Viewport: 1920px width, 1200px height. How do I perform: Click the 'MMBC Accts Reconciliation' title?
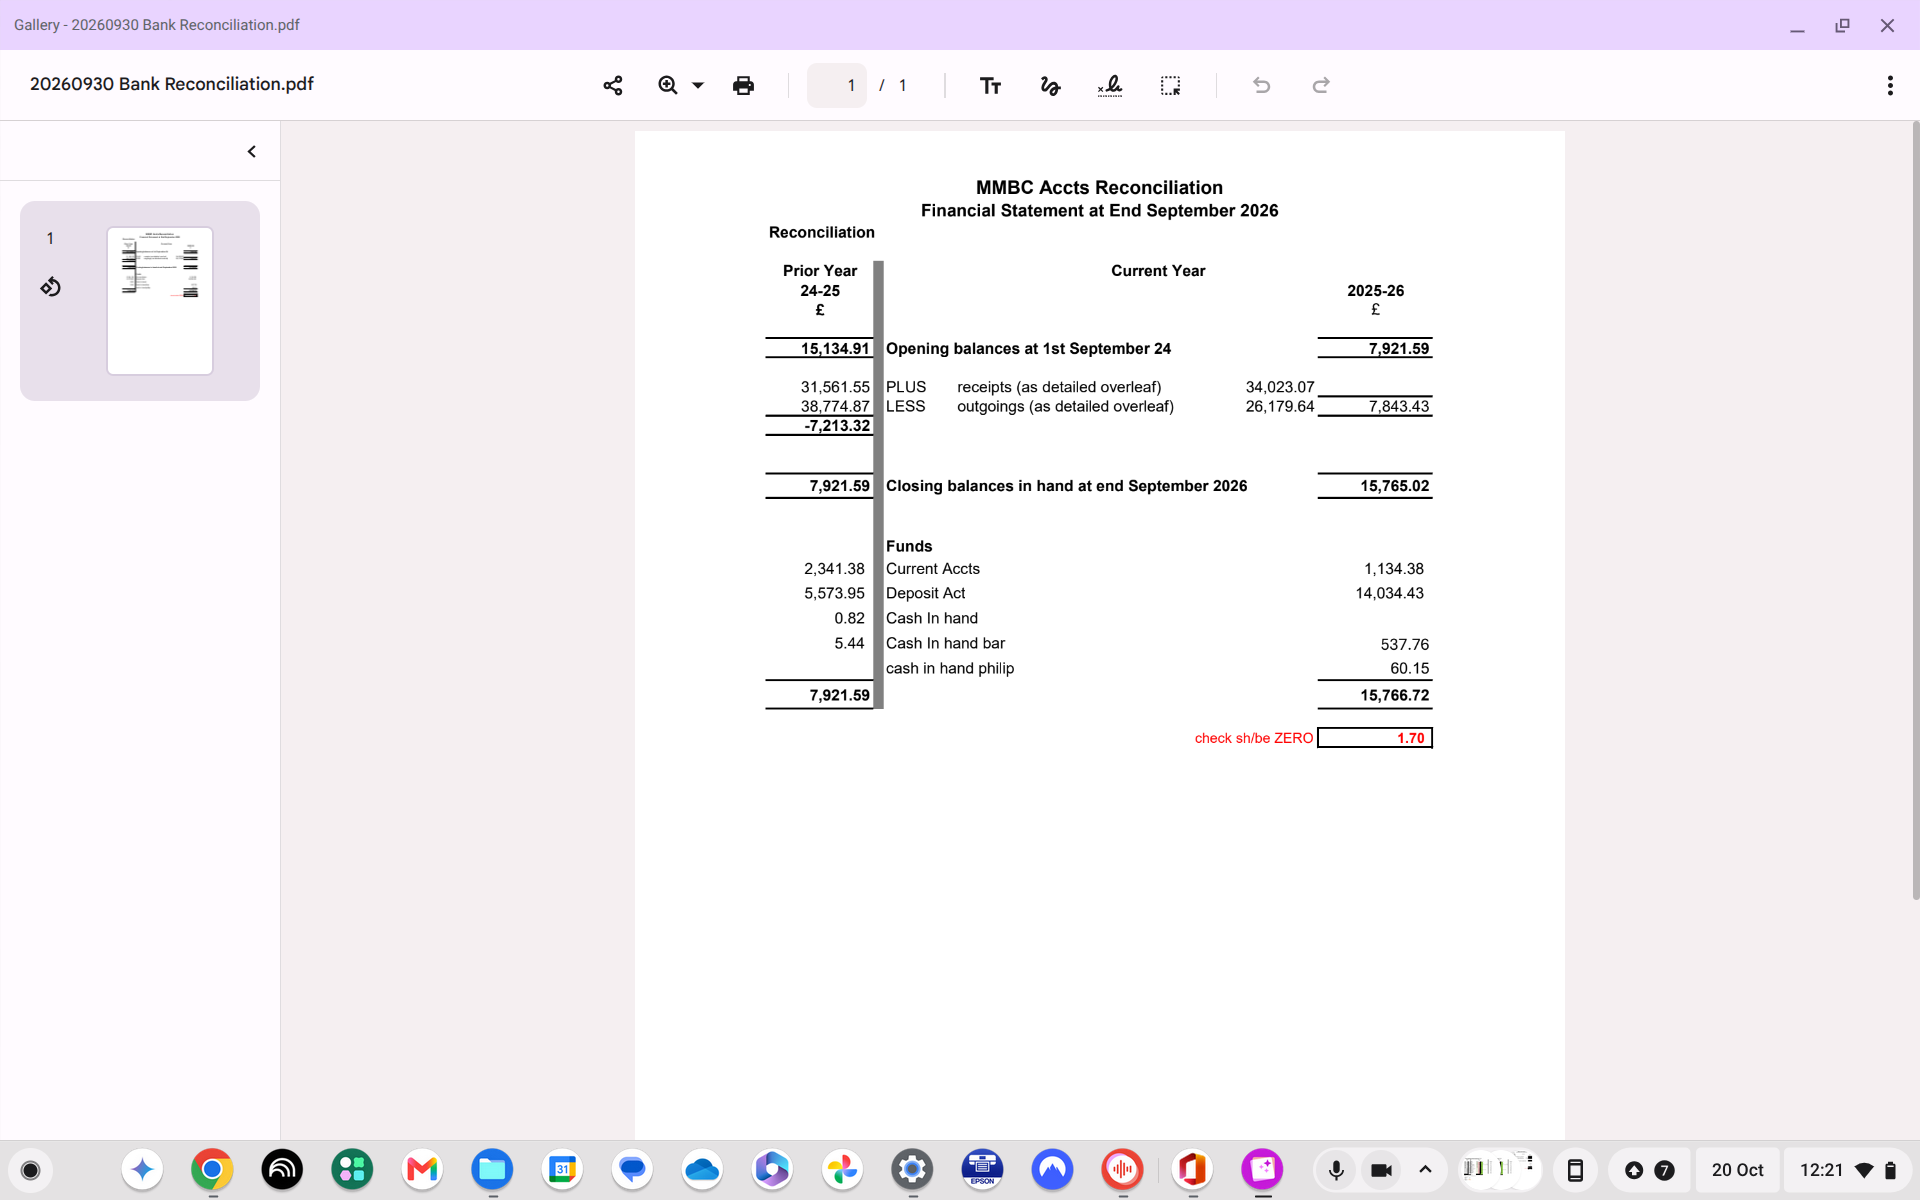(1099, 187)
